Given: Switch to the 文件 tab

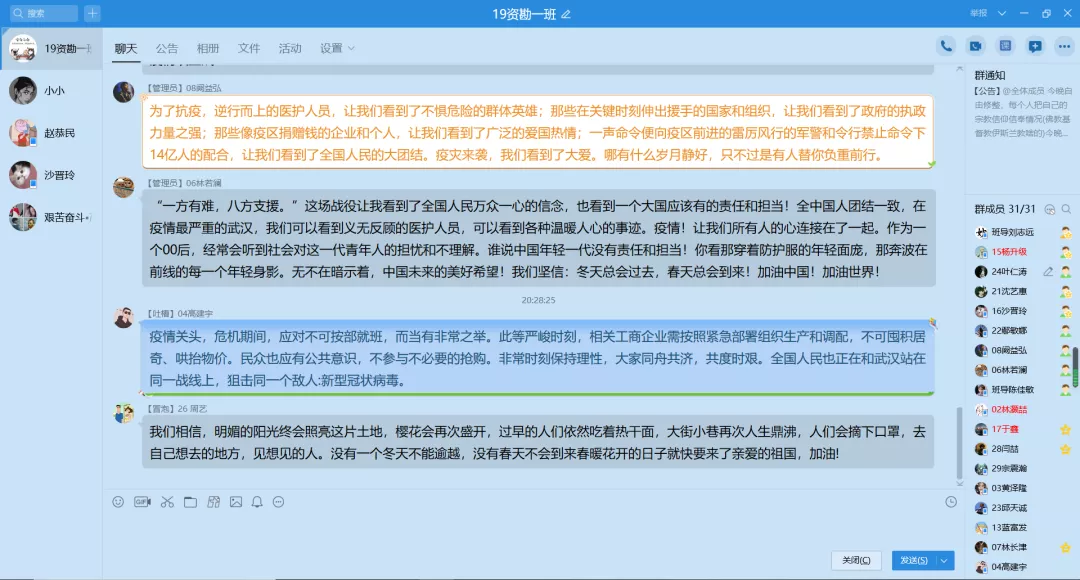Looking at the screenshot, I should pyautogui.click(x=249, y=48).
